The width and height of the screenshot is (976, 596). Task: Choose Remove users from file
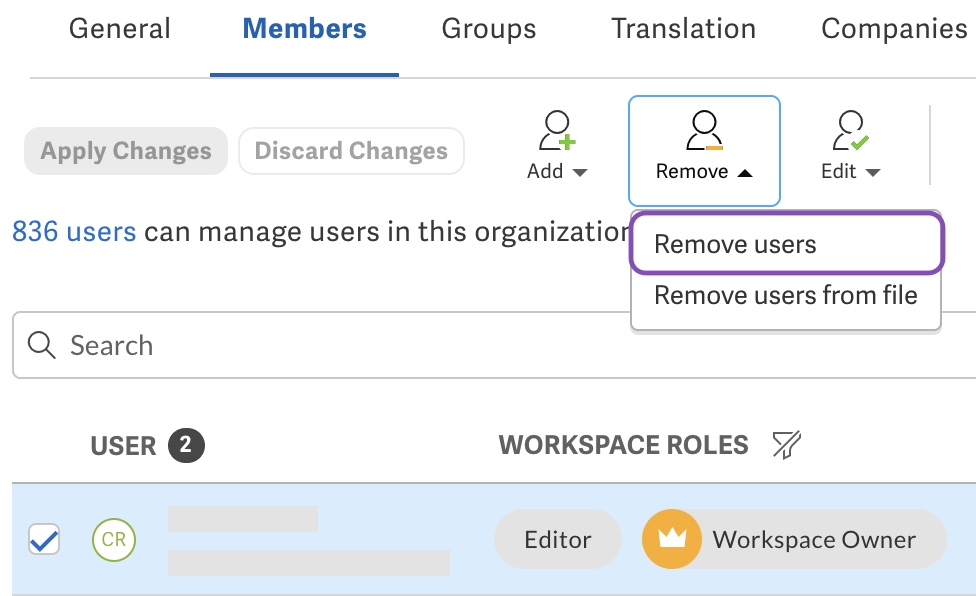pyautogui.click(x=786, y=295)
